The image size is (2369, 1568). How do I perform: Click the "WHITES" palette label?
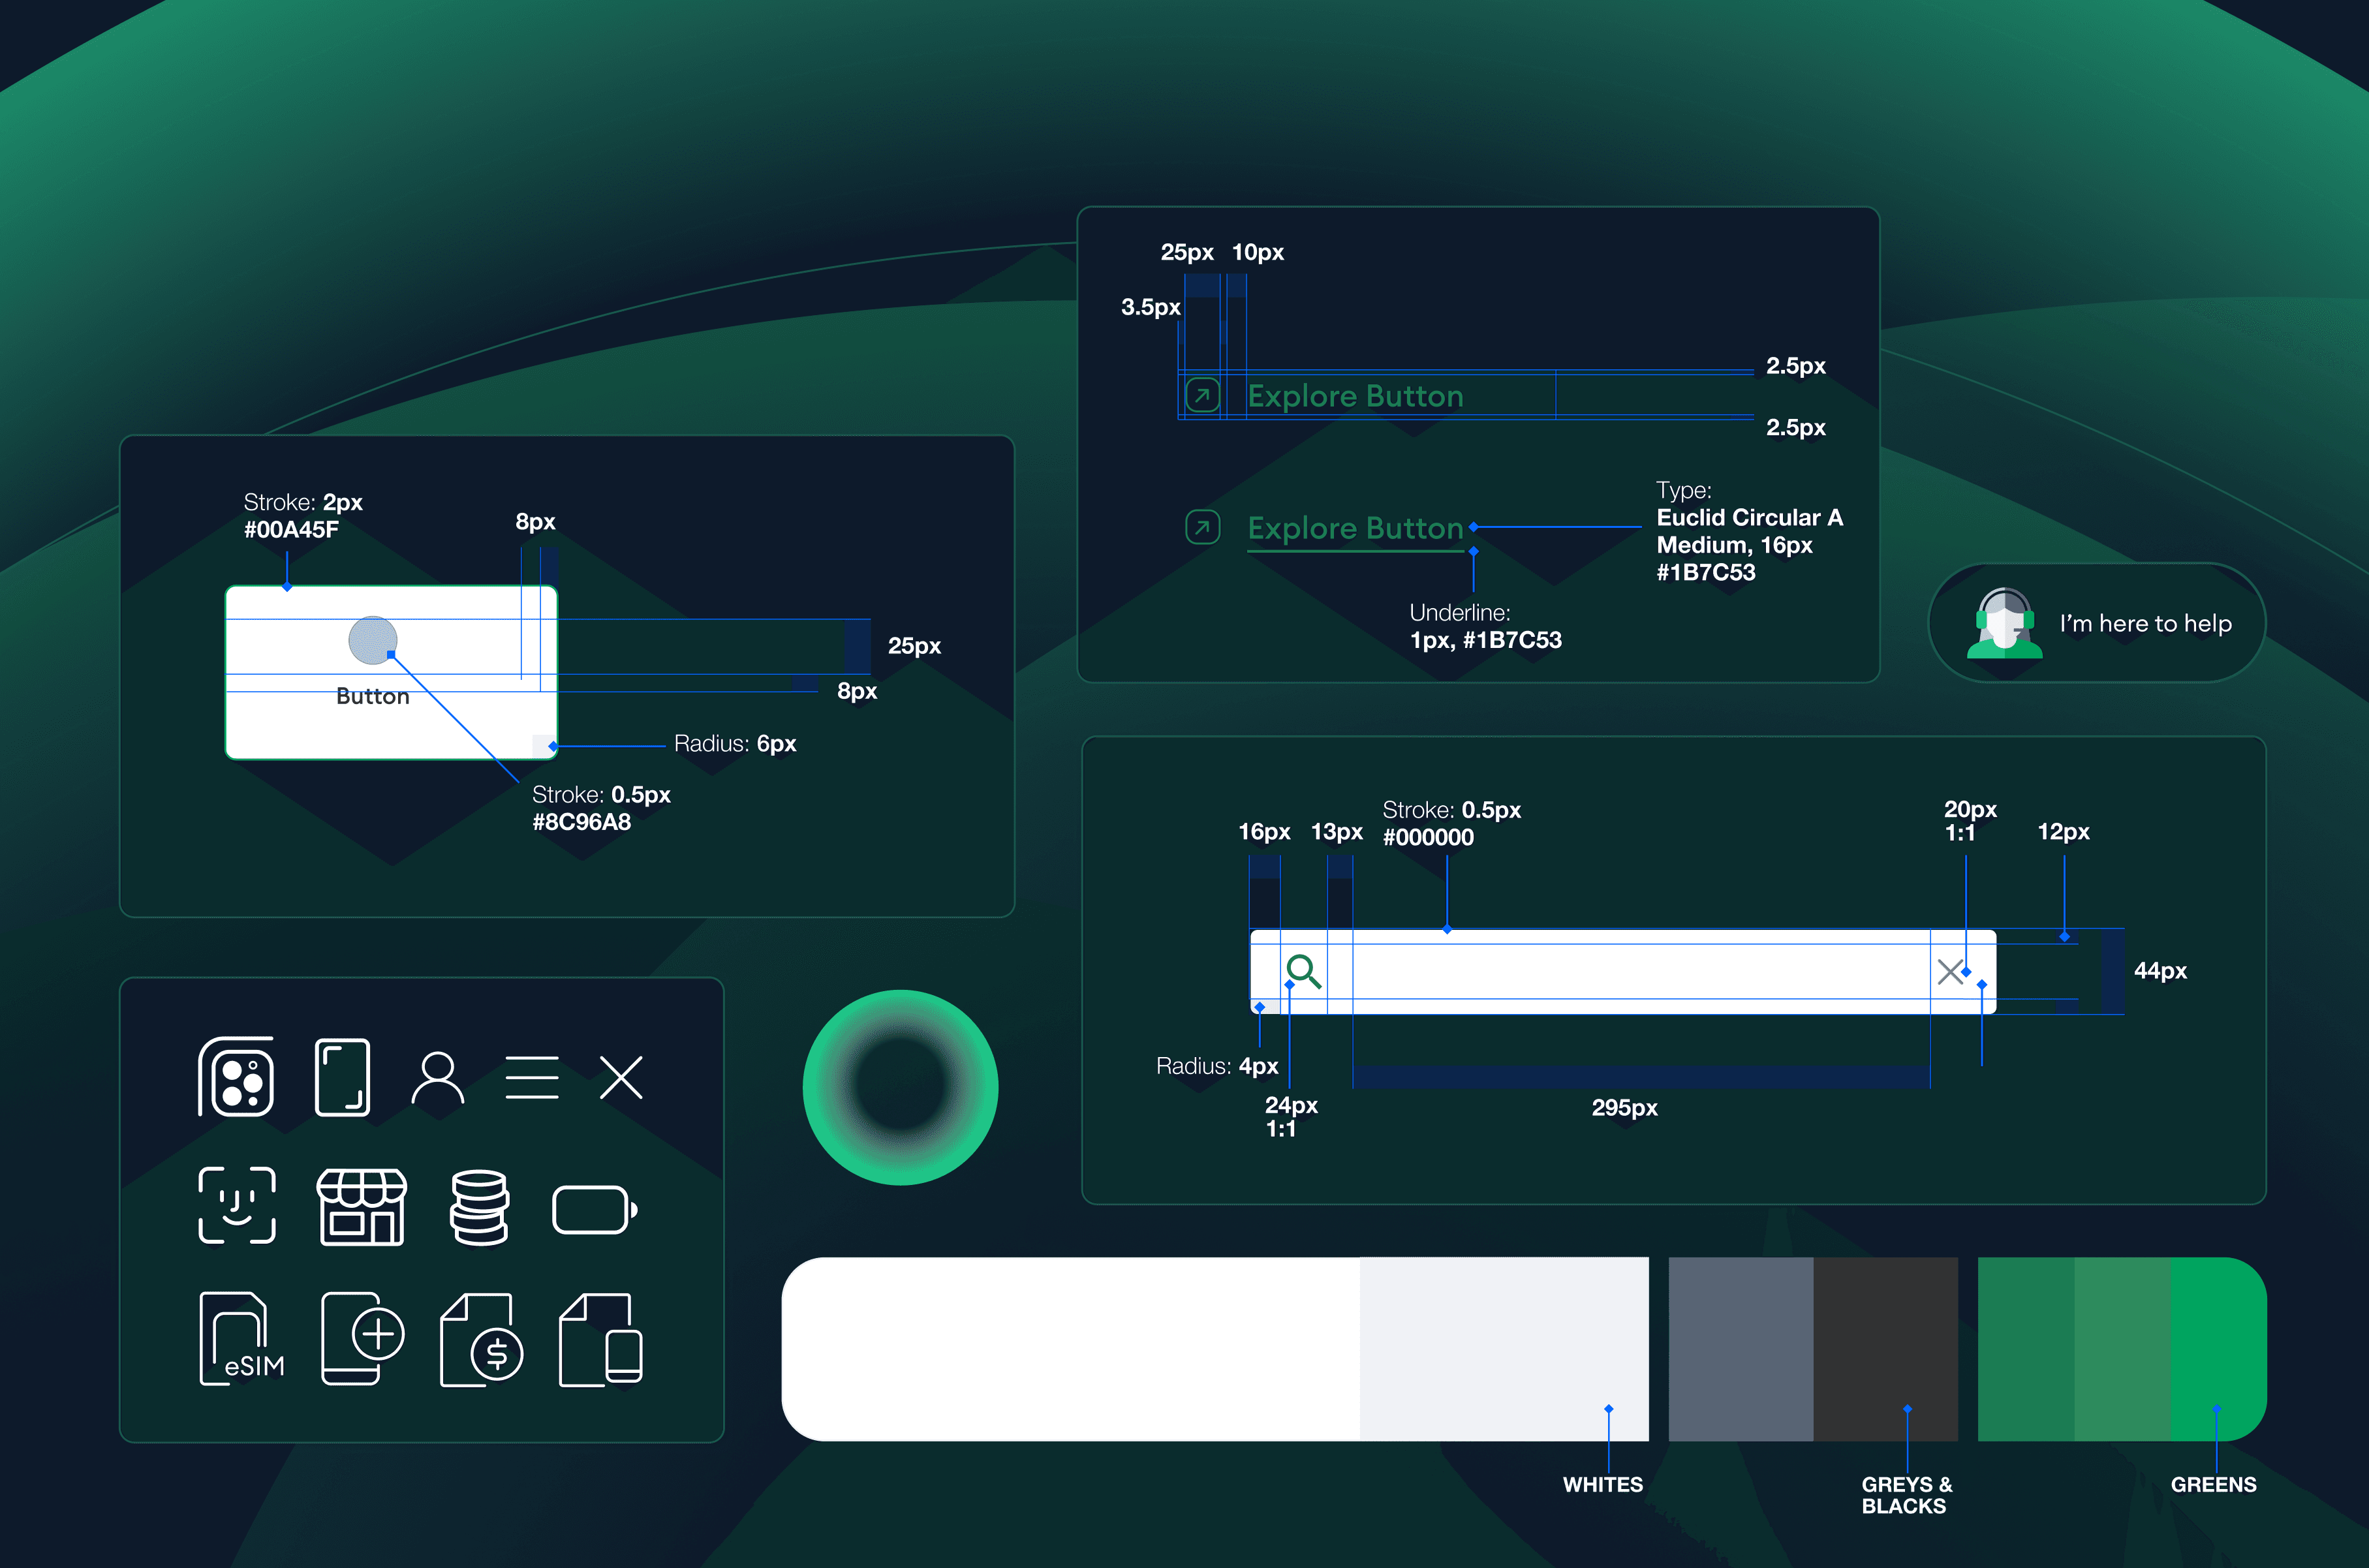tap(1603, 1485)
